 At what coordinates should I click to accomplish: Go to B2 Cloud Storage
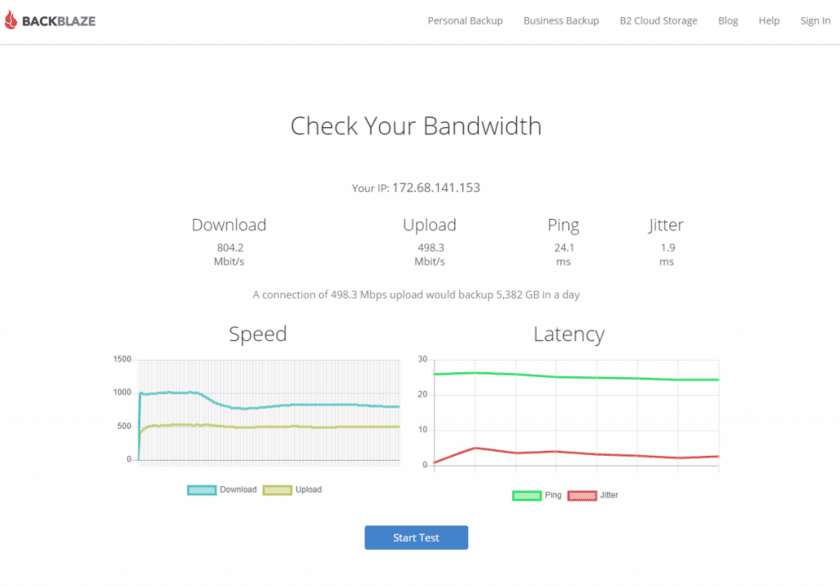pyautogui.click(x=658, y=21)
